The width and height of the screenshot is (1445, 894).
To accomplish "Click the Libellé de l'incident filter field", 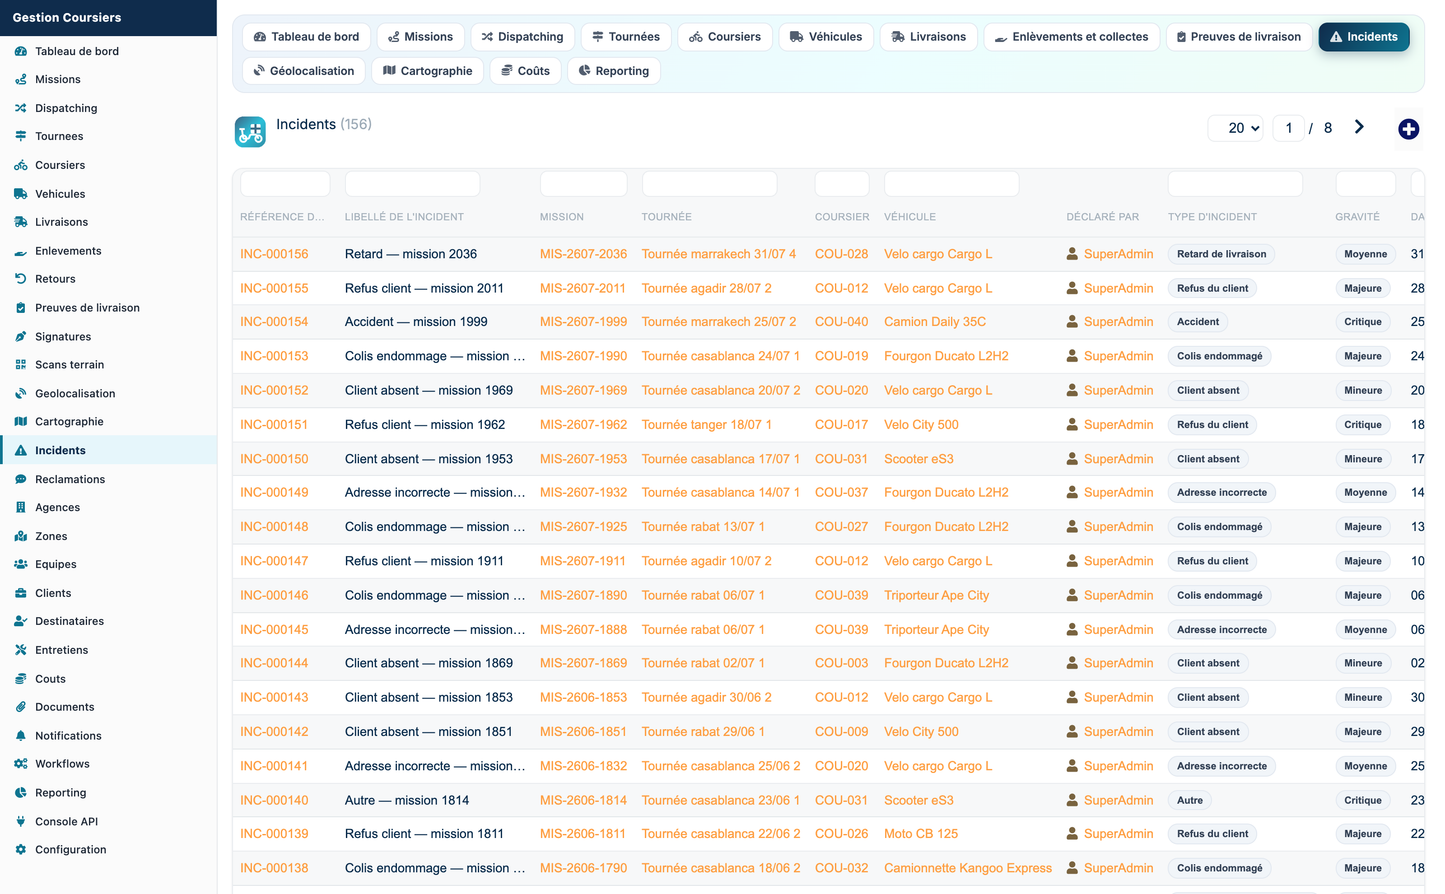I will pyautogui.click(x=412, y=184).
